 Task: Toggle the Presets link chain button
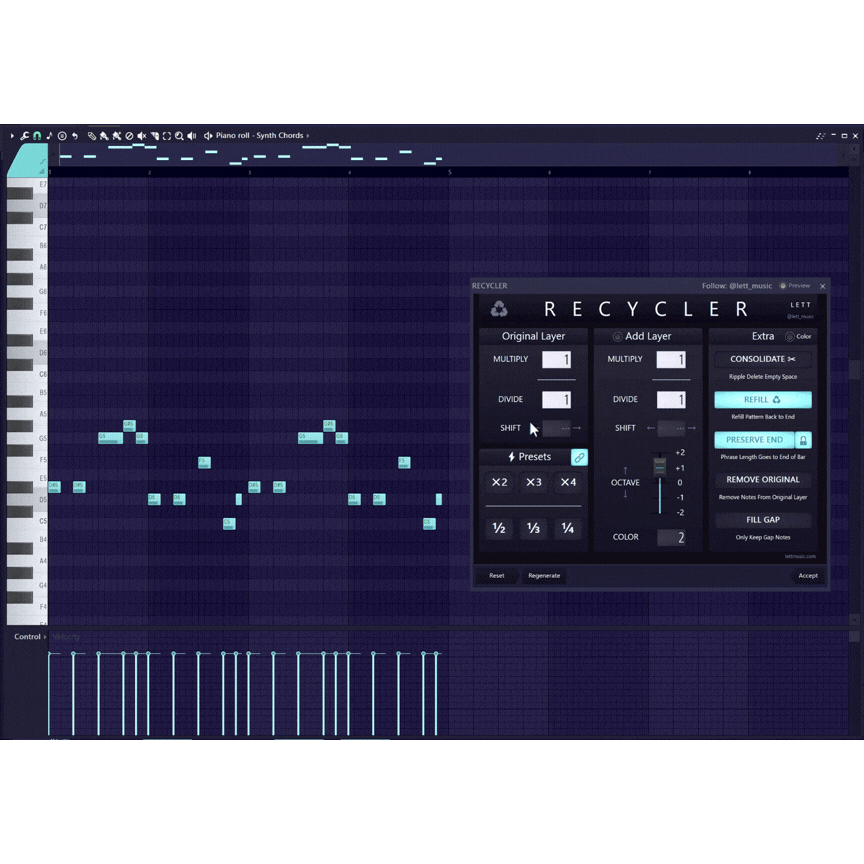[579, 457]
